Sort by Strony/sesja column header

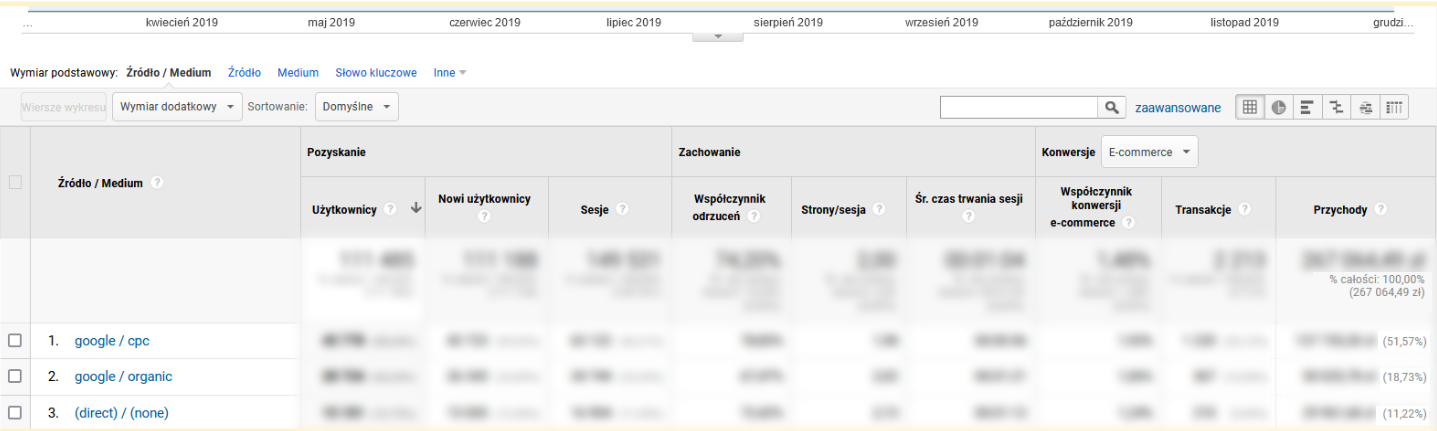pos(834,209)
